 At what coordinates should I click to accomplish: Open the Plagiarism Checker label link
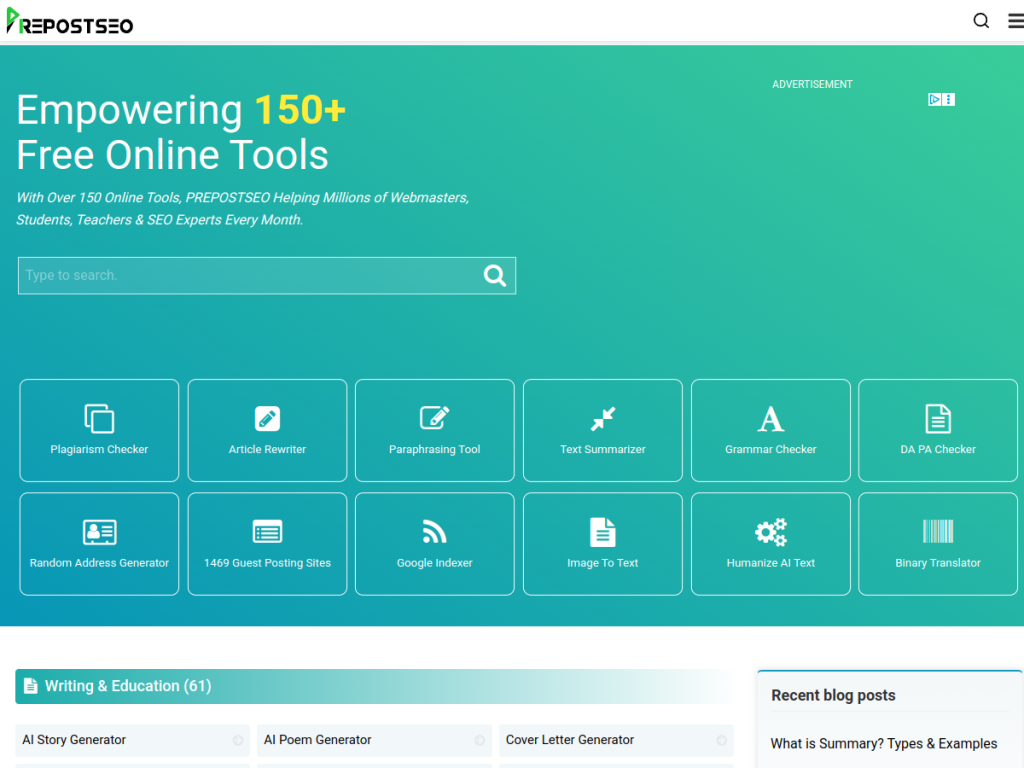click(x=99, y=449)
